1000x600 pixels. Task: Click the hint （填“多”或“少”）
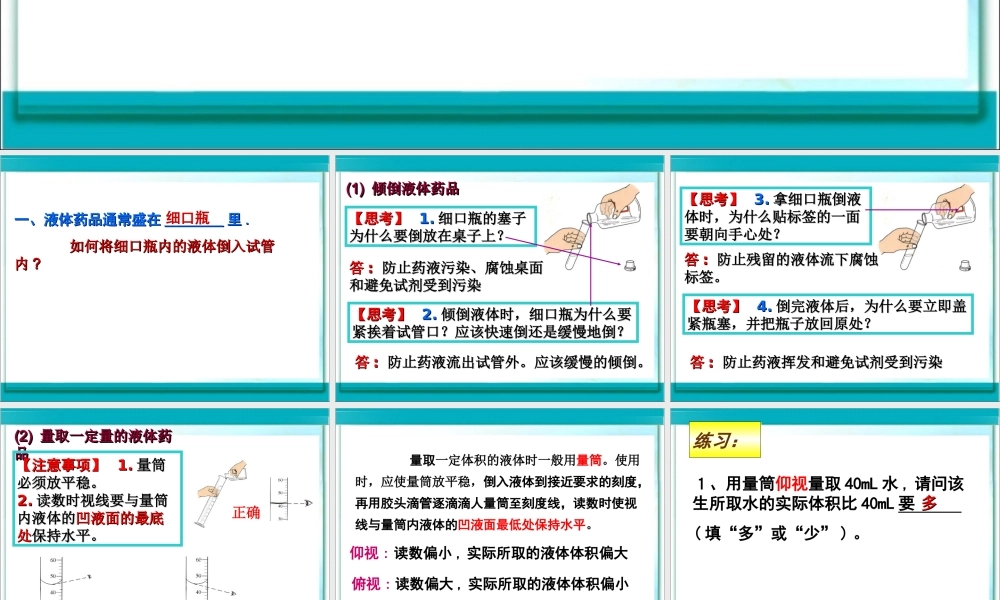777,533
